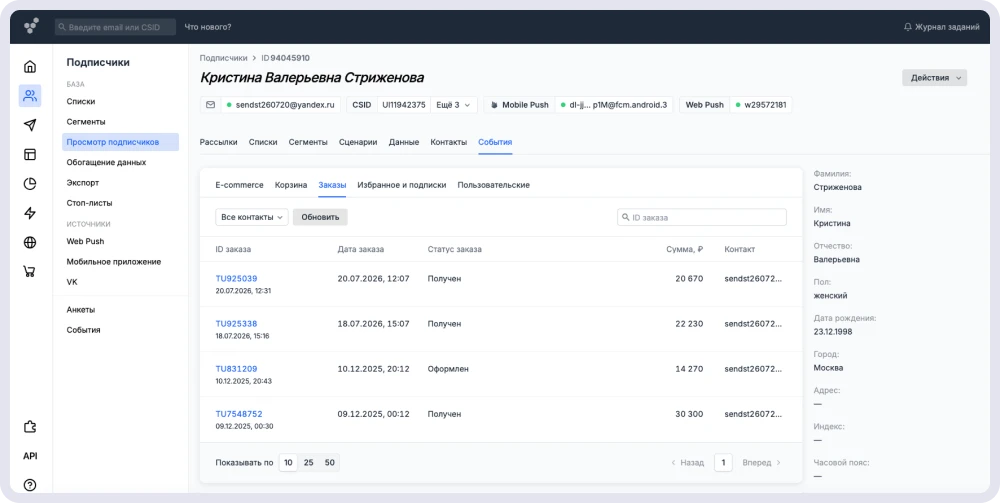Switch to the Контакты tab

[448, 142]
